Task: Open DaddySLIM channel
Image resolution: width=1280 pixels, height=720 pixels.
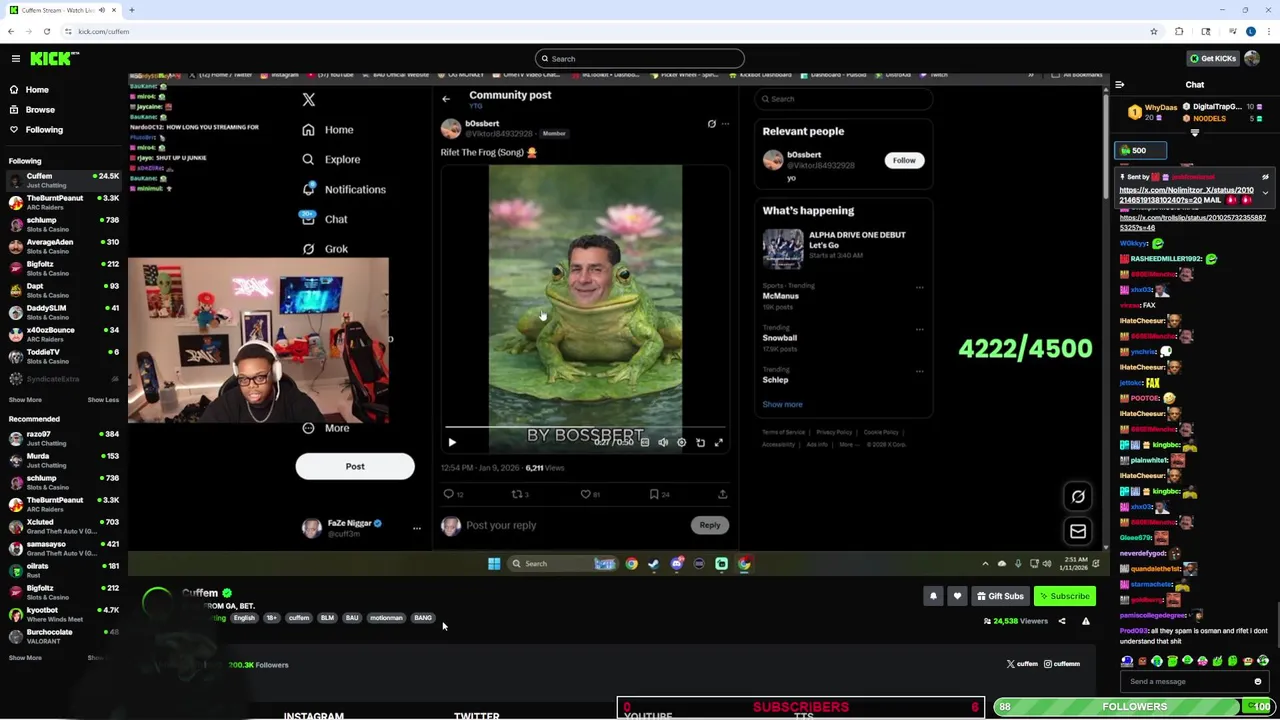Action: [62, 312]
